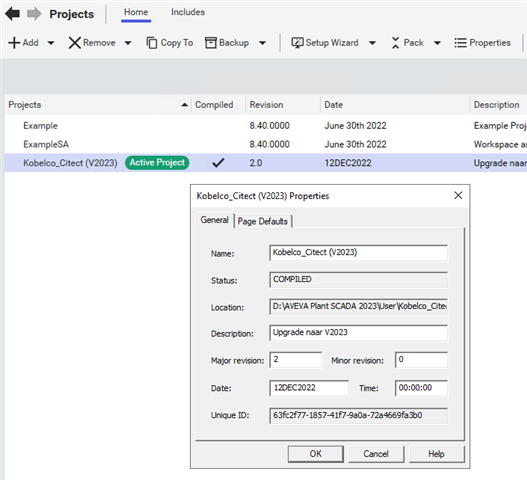527x480 pixels.
Task: Expand the Backup dropdown arrow
Action: click(x=262, y=43)
